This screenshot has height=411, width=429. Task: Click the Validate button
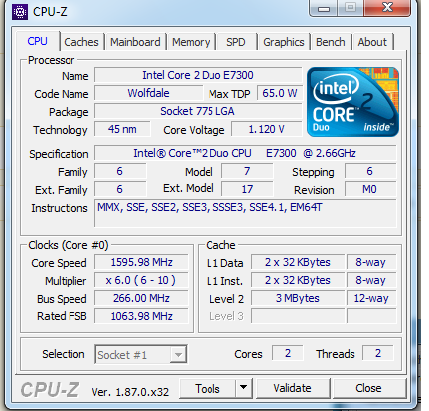tap(292, 388)
